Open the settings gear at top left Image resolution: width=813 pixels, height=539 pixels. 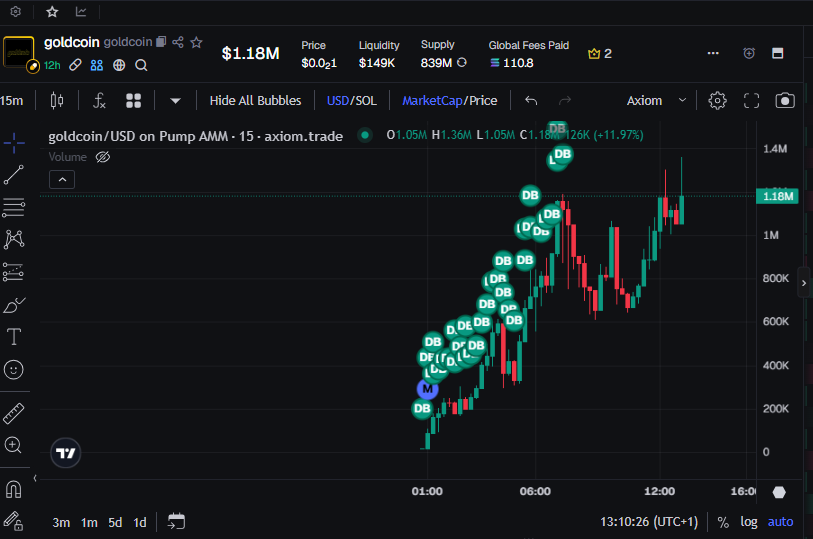point(16,11)
